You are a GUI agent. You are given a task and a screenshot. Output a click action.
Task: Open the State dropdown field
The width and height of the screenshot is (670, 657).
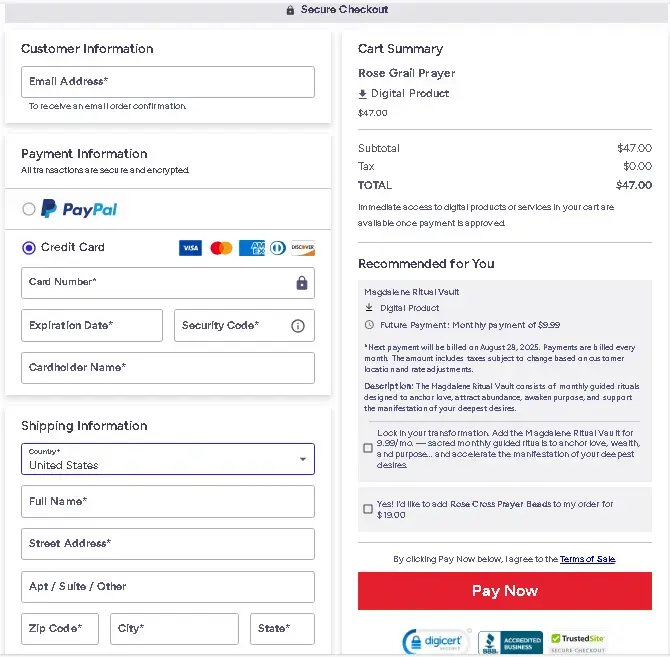tap(282, 629)
